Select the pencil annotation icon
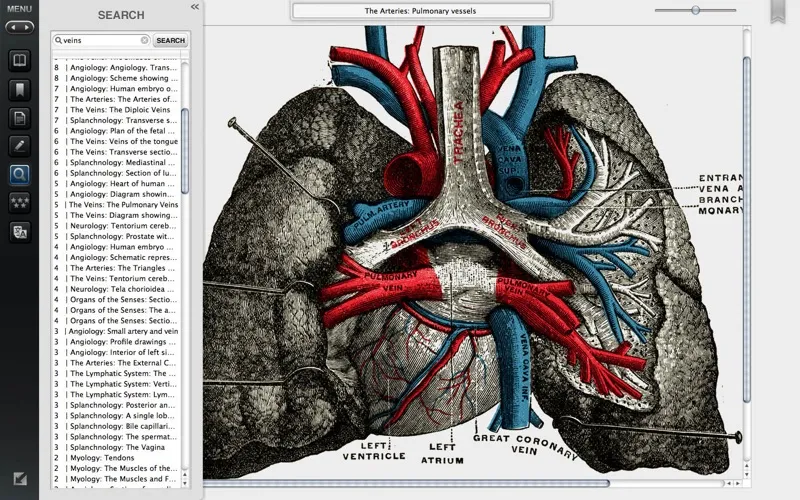The height and width of the screenshot is (500, 800). (19, 146)
